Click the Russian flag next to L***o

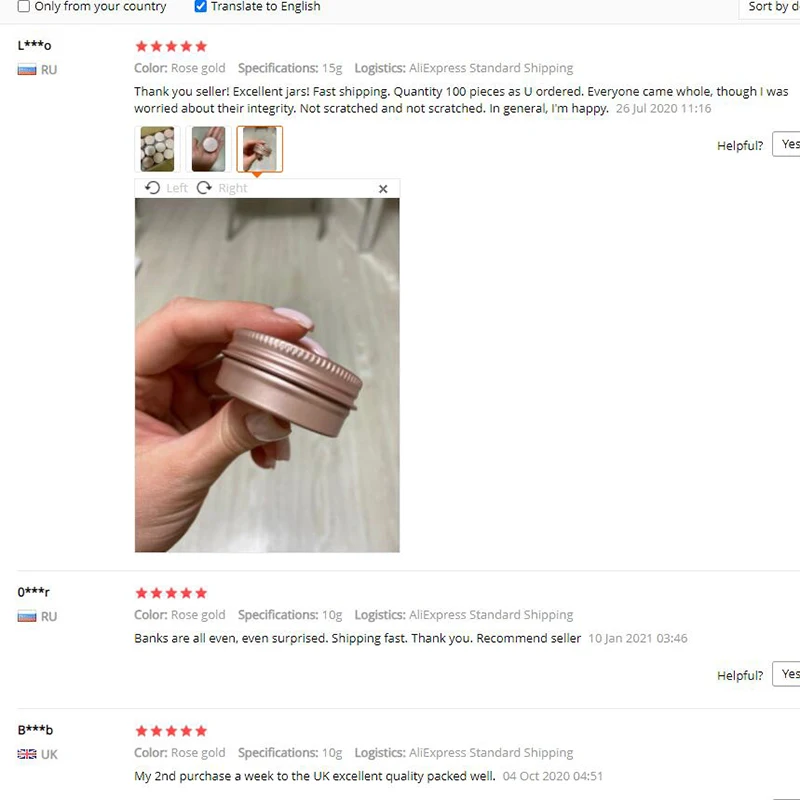click(x=27, y=70)
